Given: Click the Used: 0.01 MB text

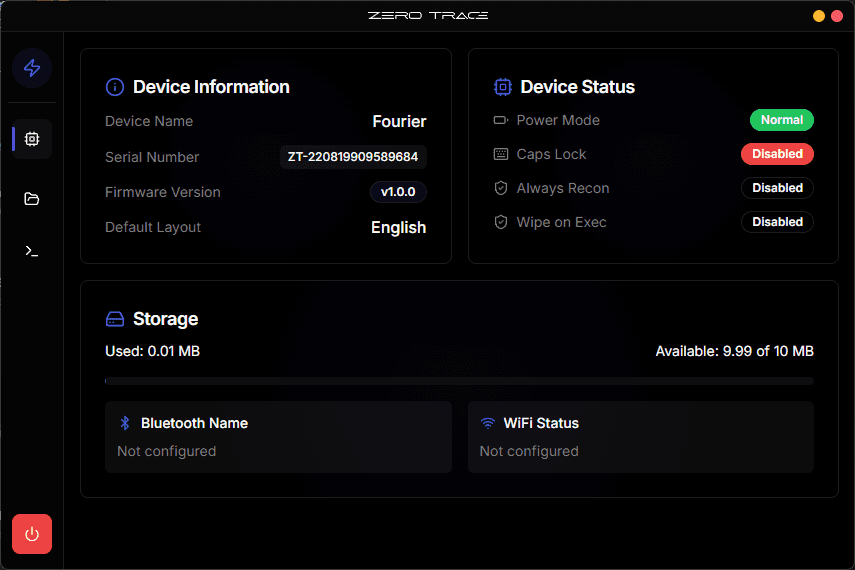Looking at the screenshot, I should click(x=153, y=351).
